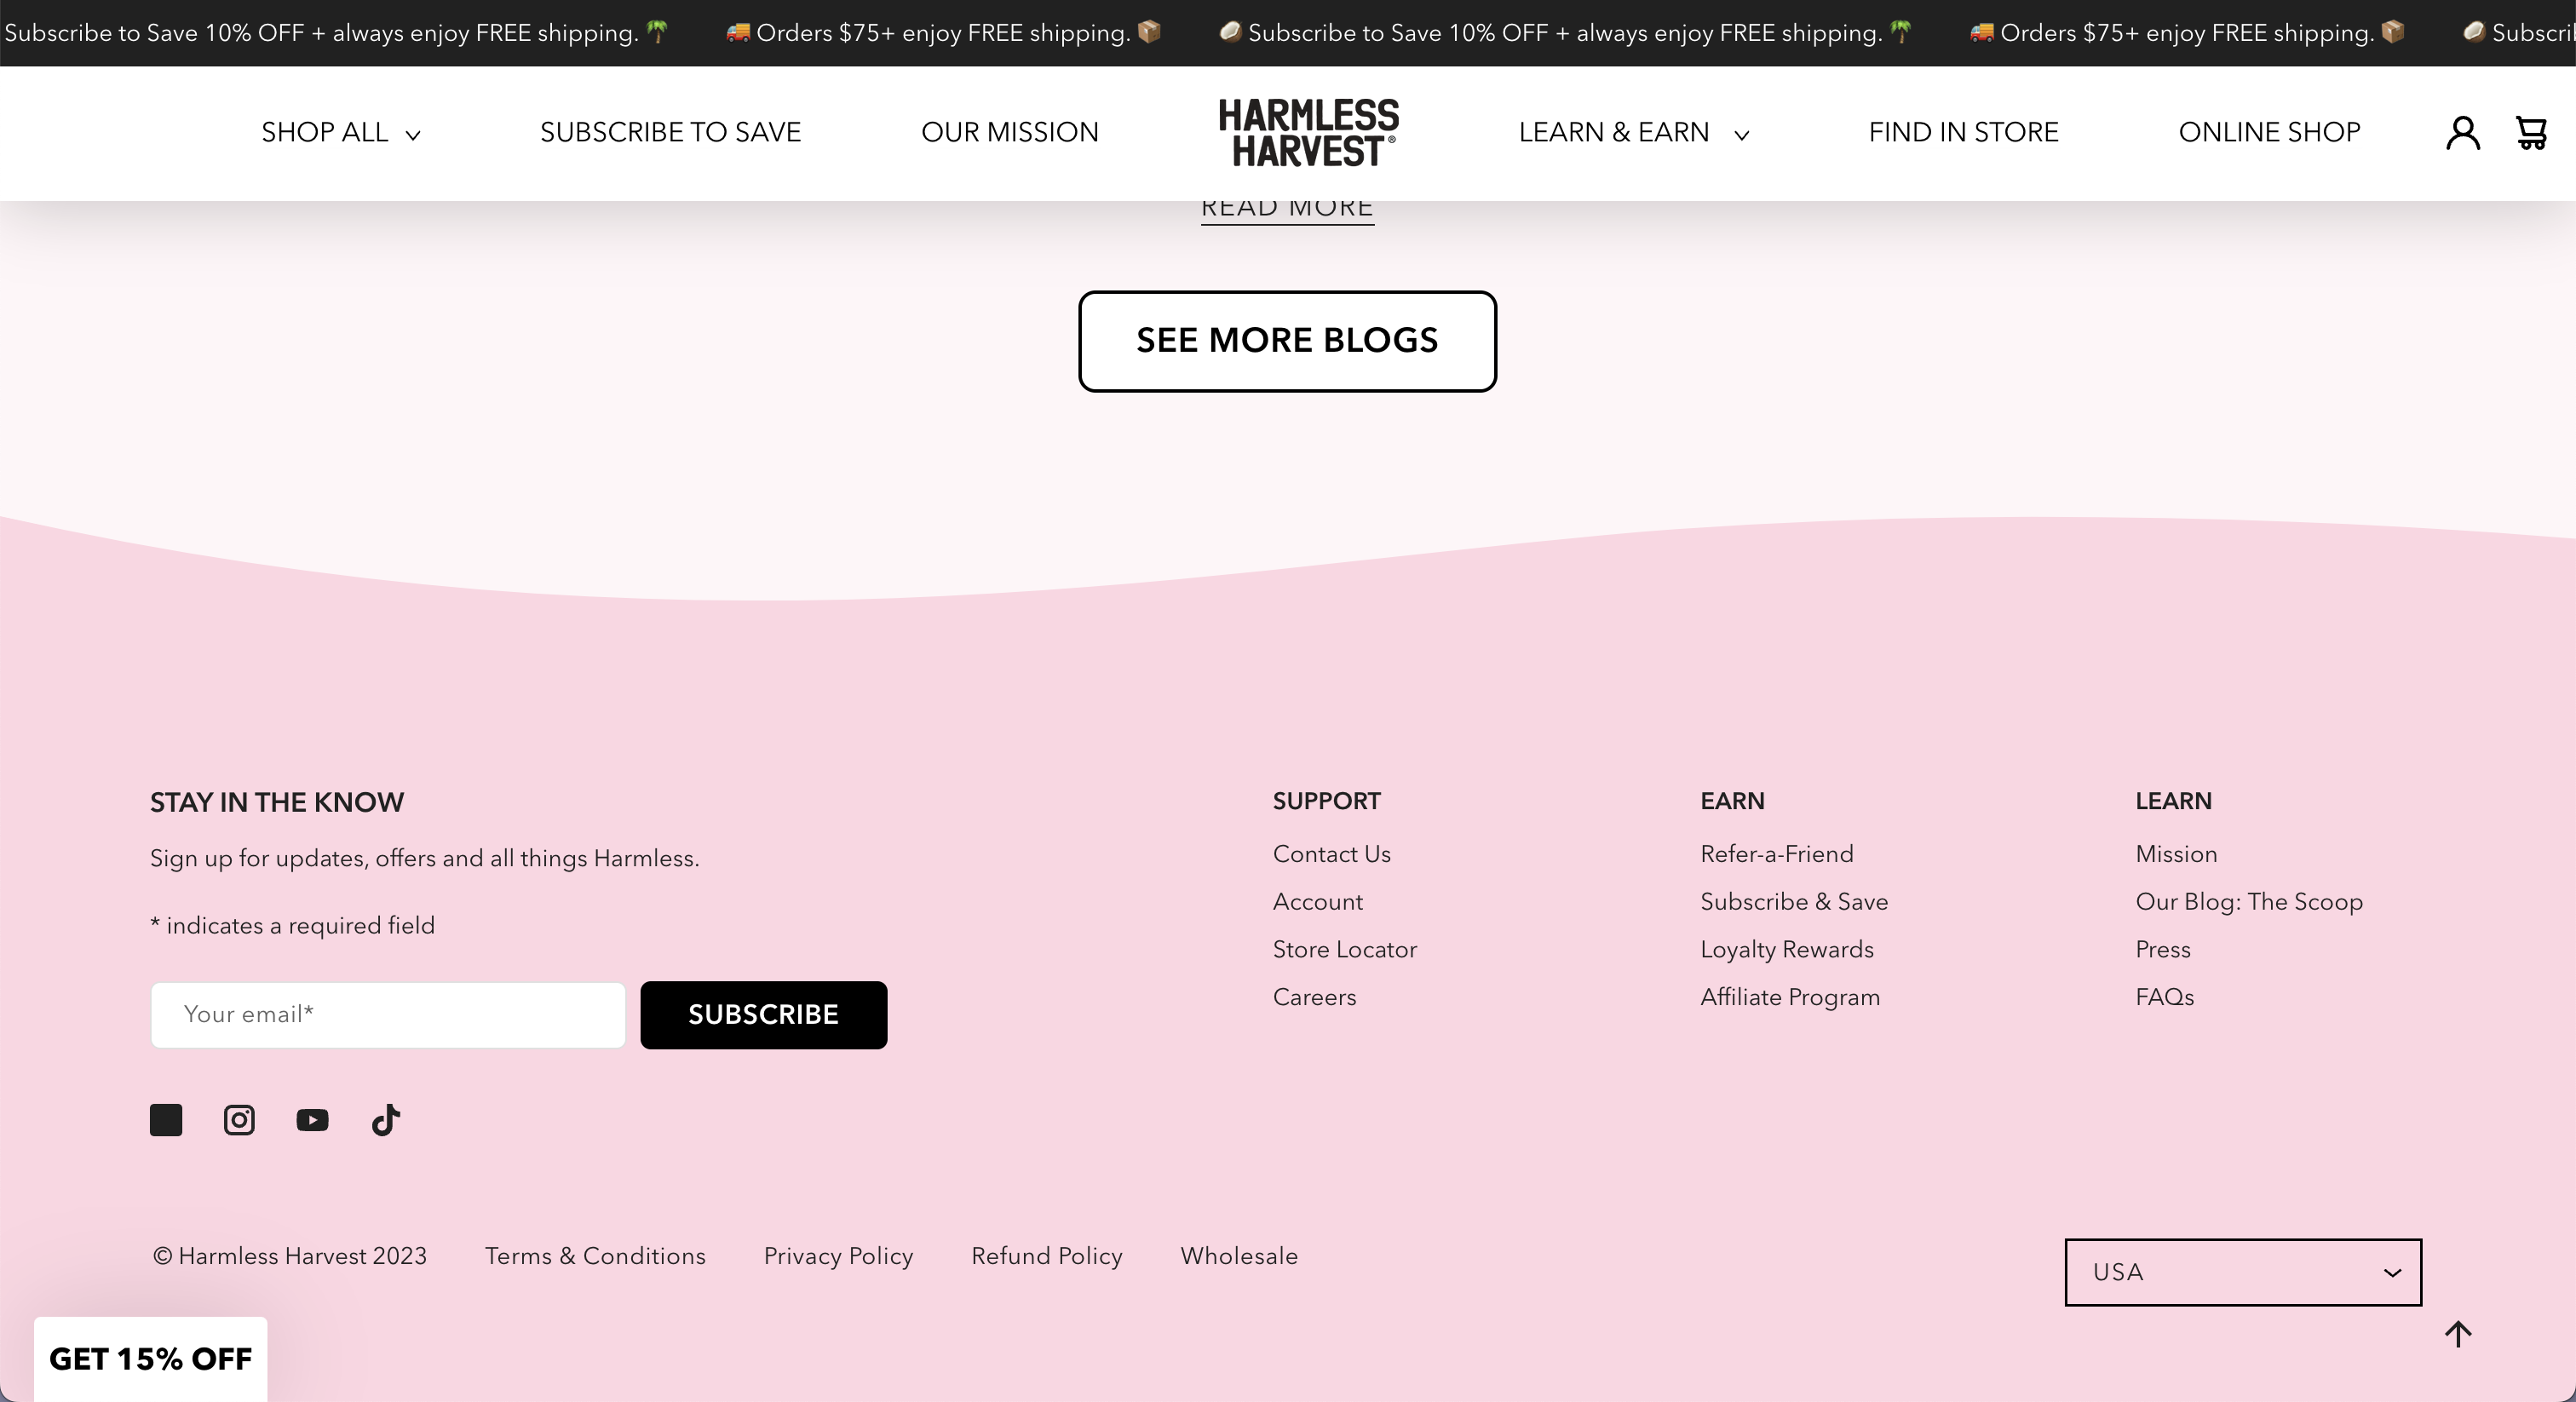Click the SEE MORE BLOGS button
2576x1402 pixels.
click(1287, 341)
